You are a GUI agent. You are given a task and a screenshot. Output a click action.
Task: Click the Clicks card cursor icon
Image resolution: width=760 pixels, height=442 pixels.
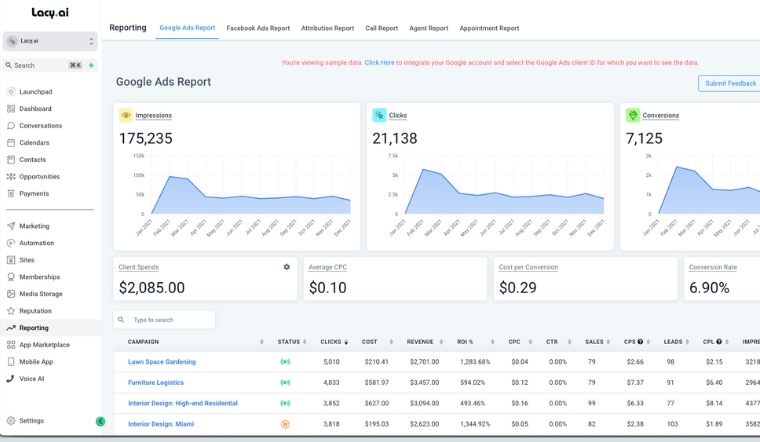click(x=379, y=115)
